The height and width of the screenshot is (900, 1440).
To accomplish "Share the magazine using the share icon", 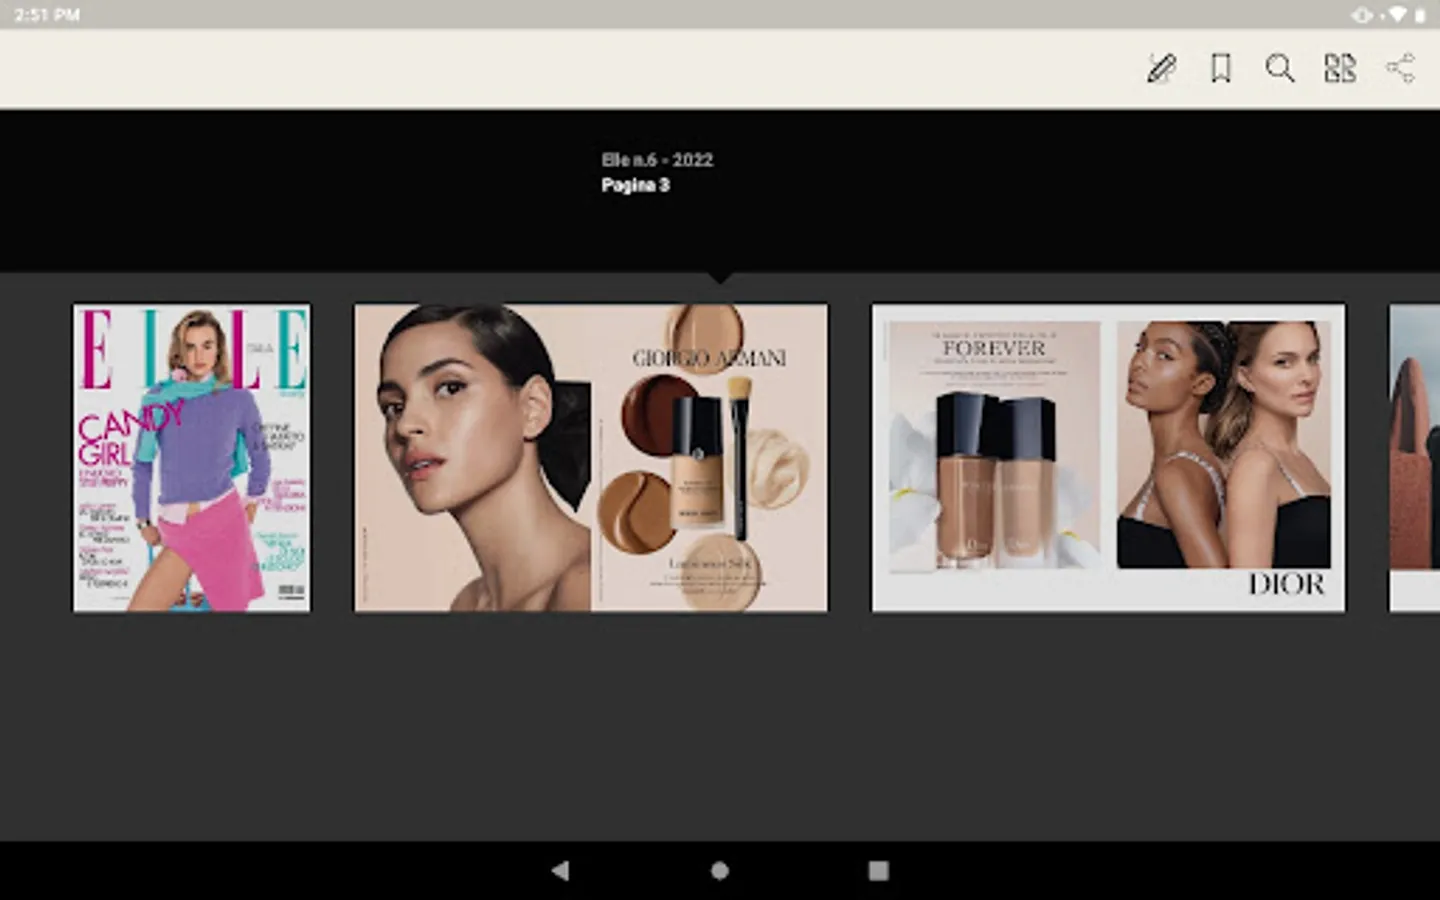I will click(x=1400, y=68).
